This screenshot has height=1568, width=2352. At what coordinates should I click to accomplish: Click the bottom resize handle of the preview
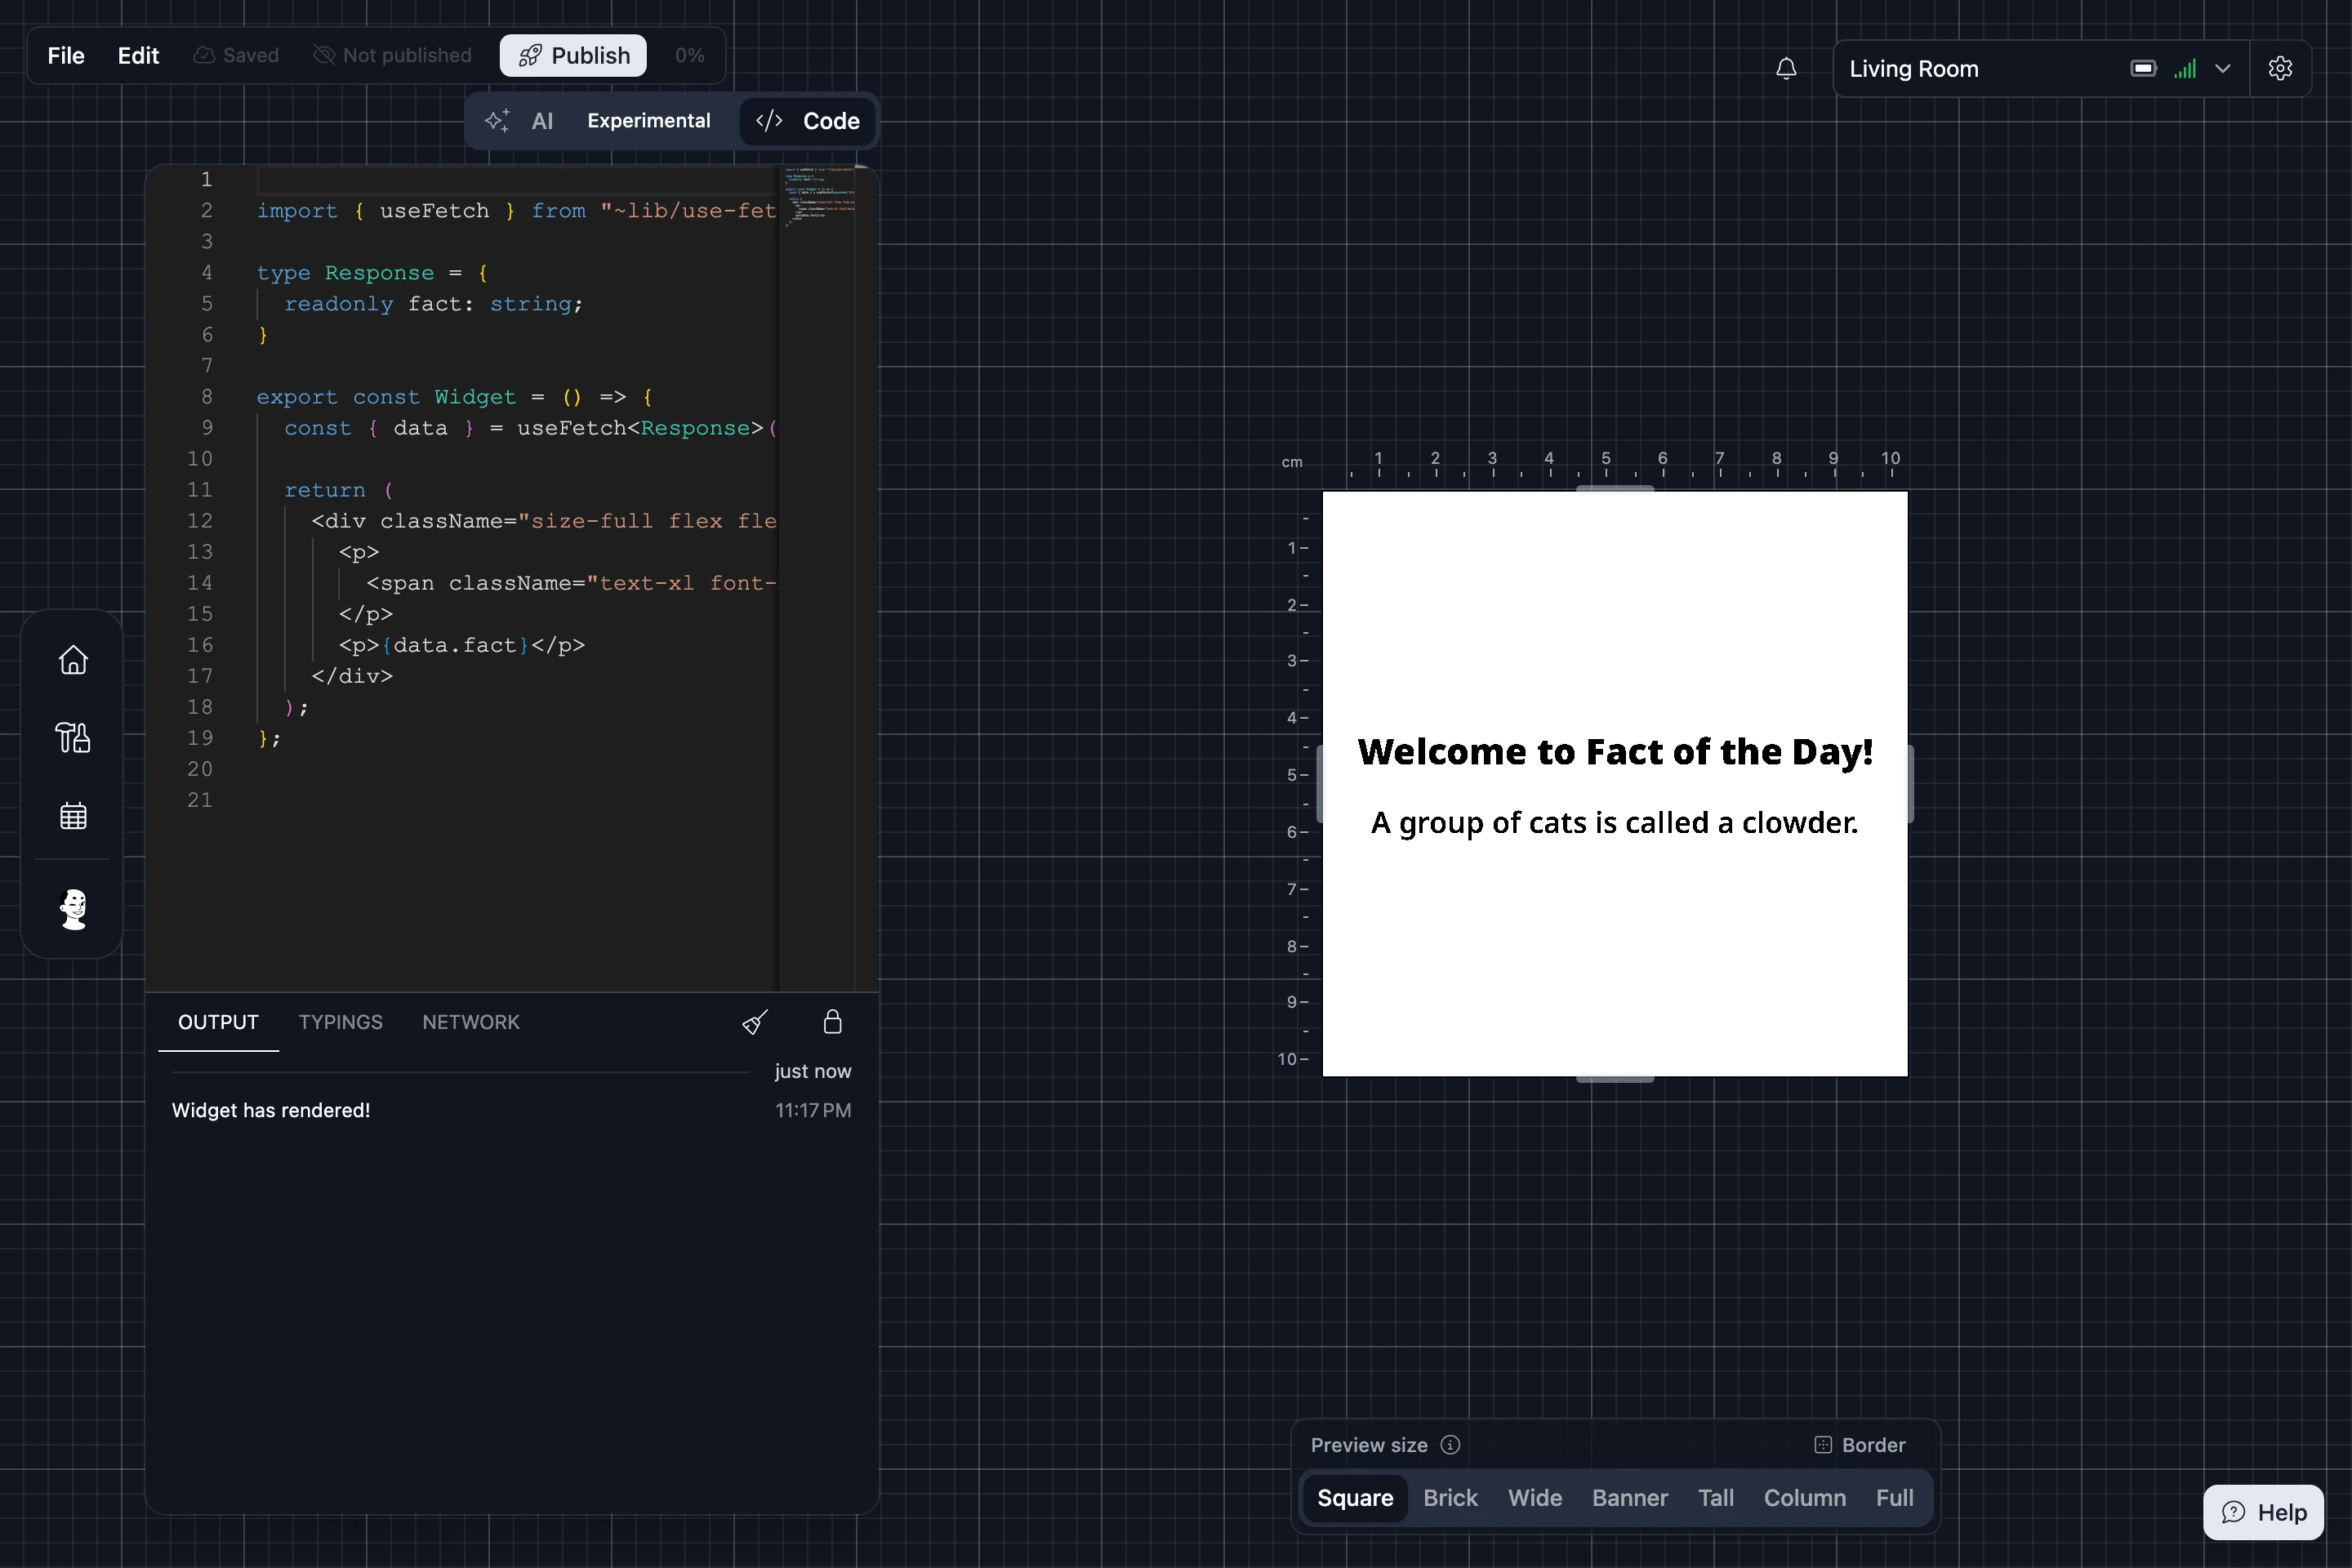click(x=1615, y=1079)
